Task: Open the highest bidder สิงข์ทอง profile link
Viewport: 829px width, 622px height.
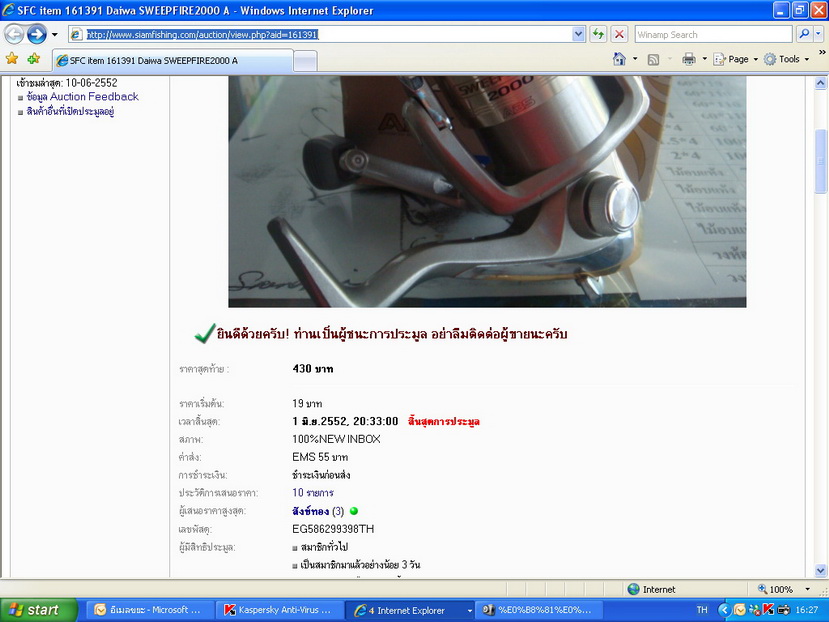Action: click(310, 511)
